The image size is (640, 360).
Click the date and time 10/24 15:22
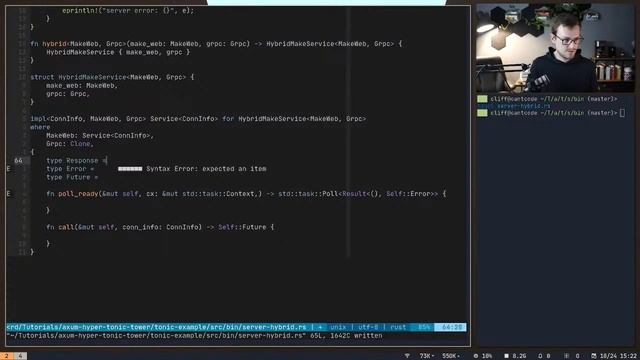coord(614,356)
